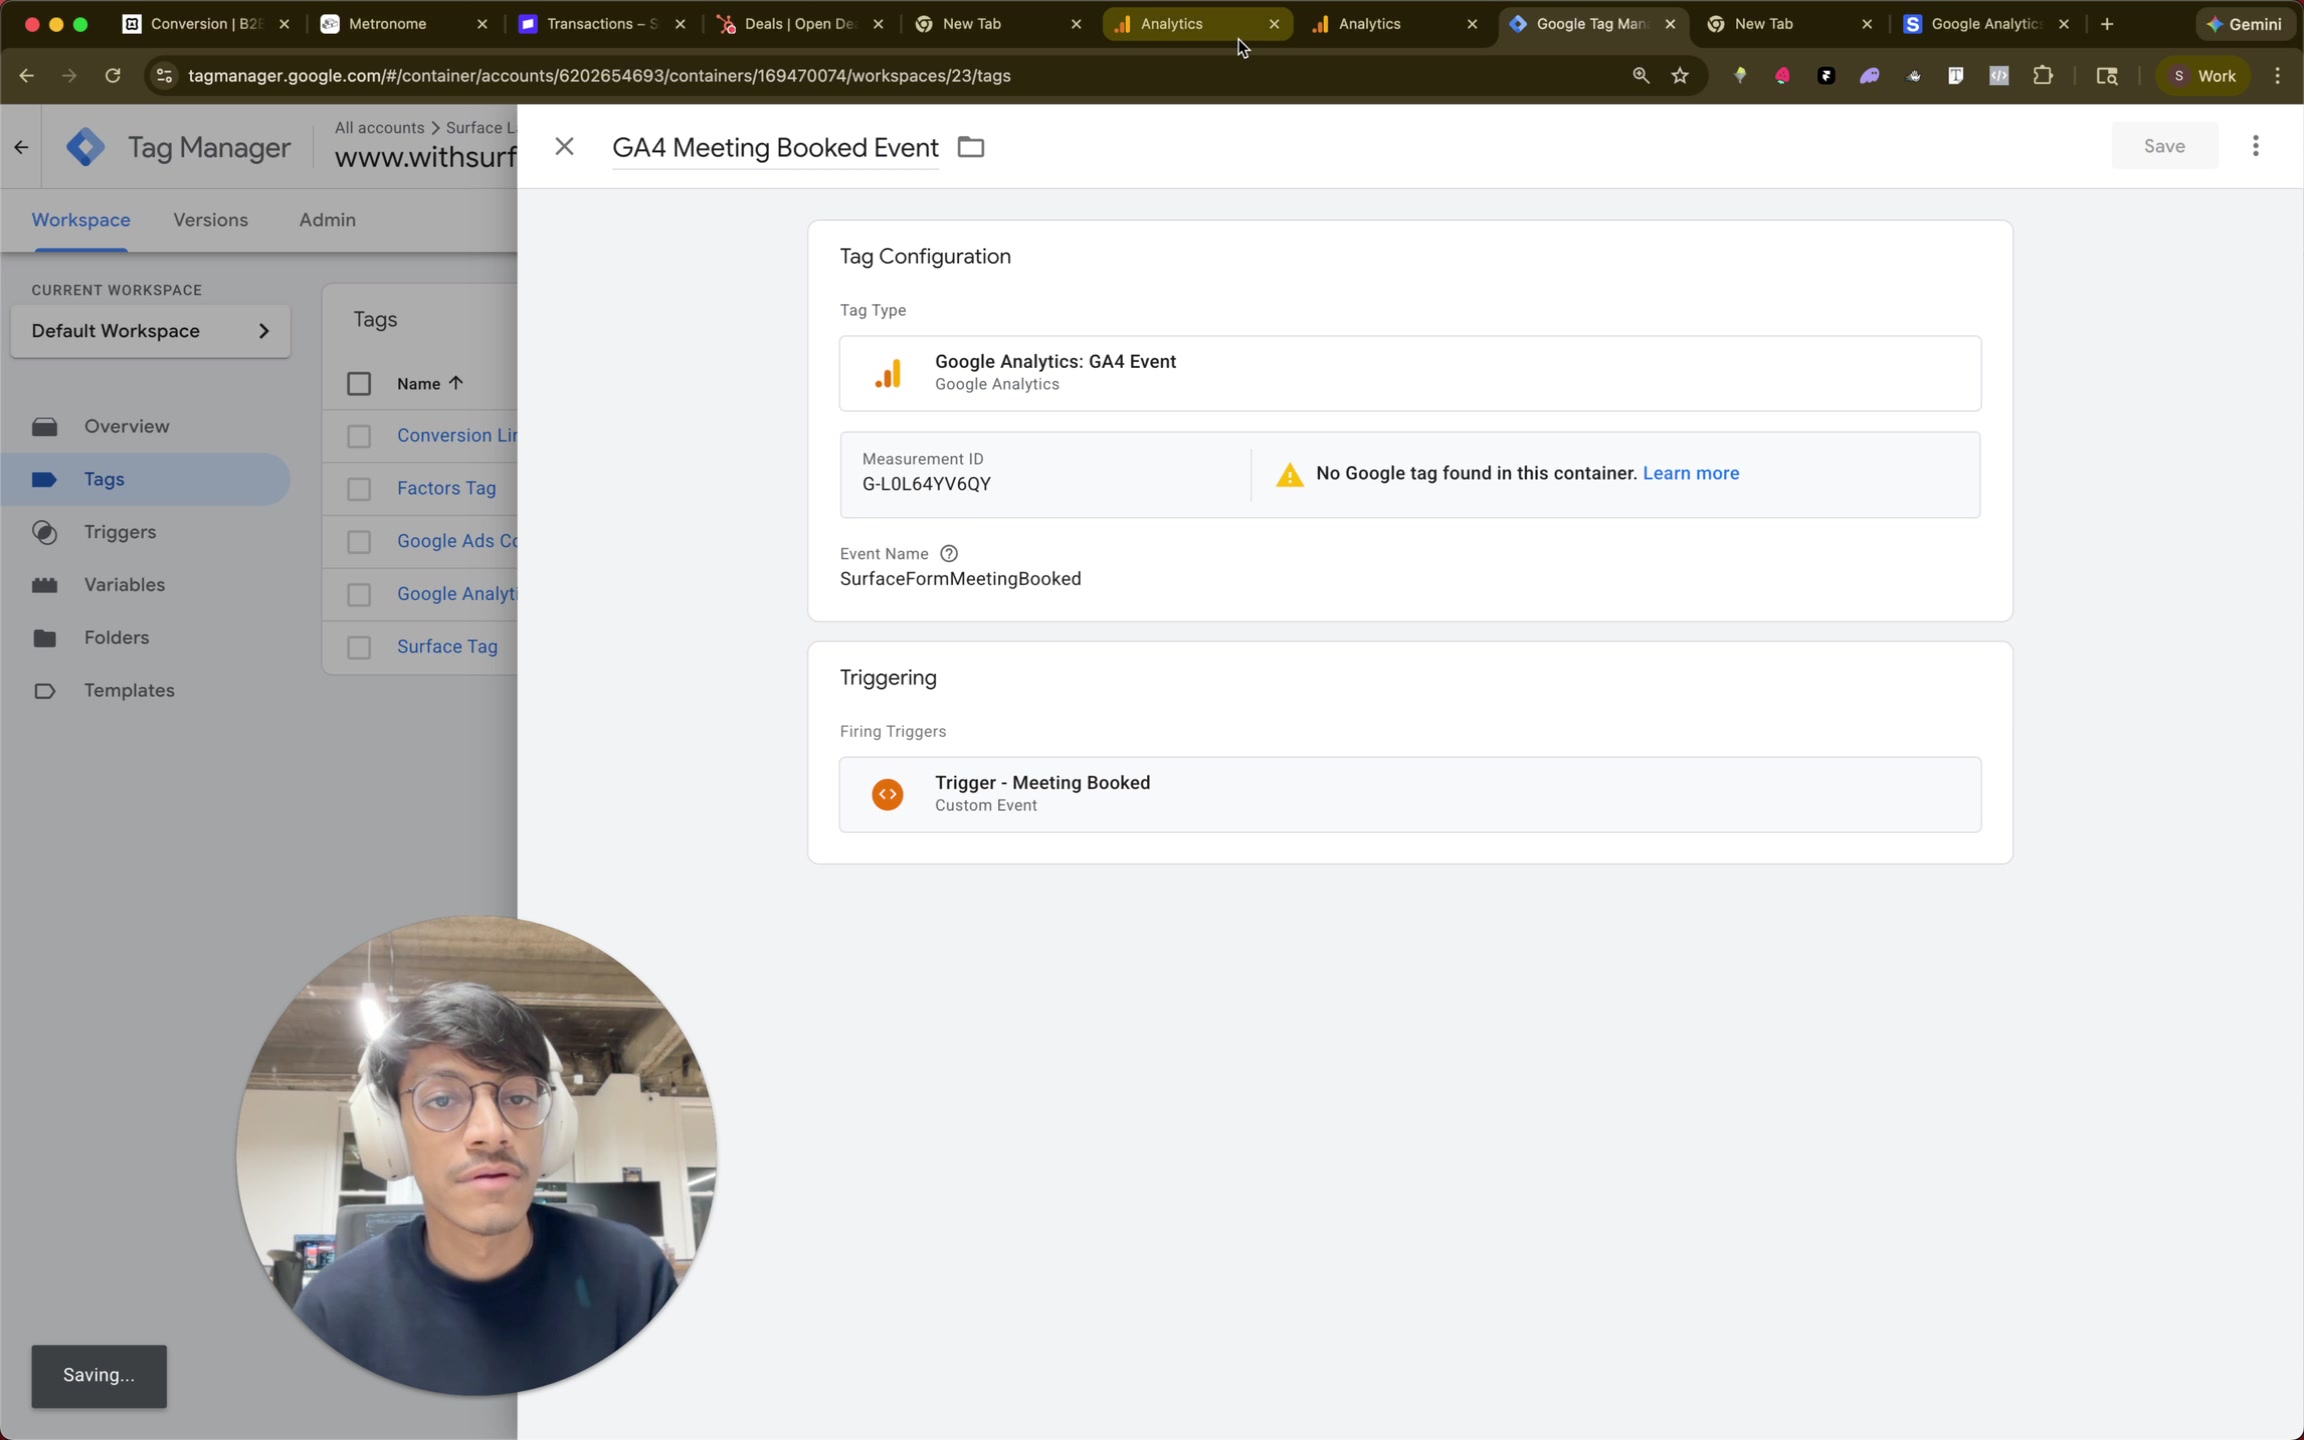This screenshot has height=1440, width=2304.
Task: Open the tag's three-dot options menu
Action: tap(2256, 145)
